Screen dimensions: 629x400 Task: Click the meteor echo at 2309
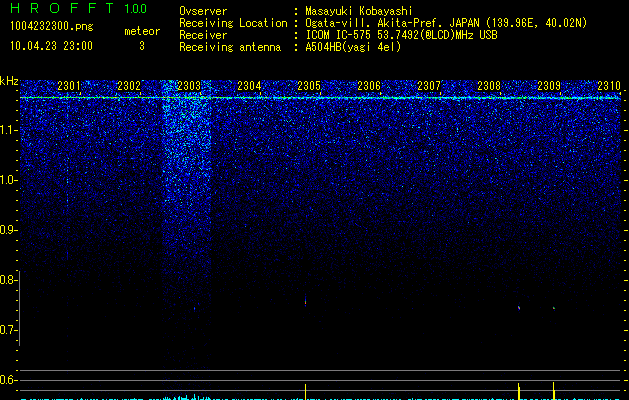click(554, 308)
